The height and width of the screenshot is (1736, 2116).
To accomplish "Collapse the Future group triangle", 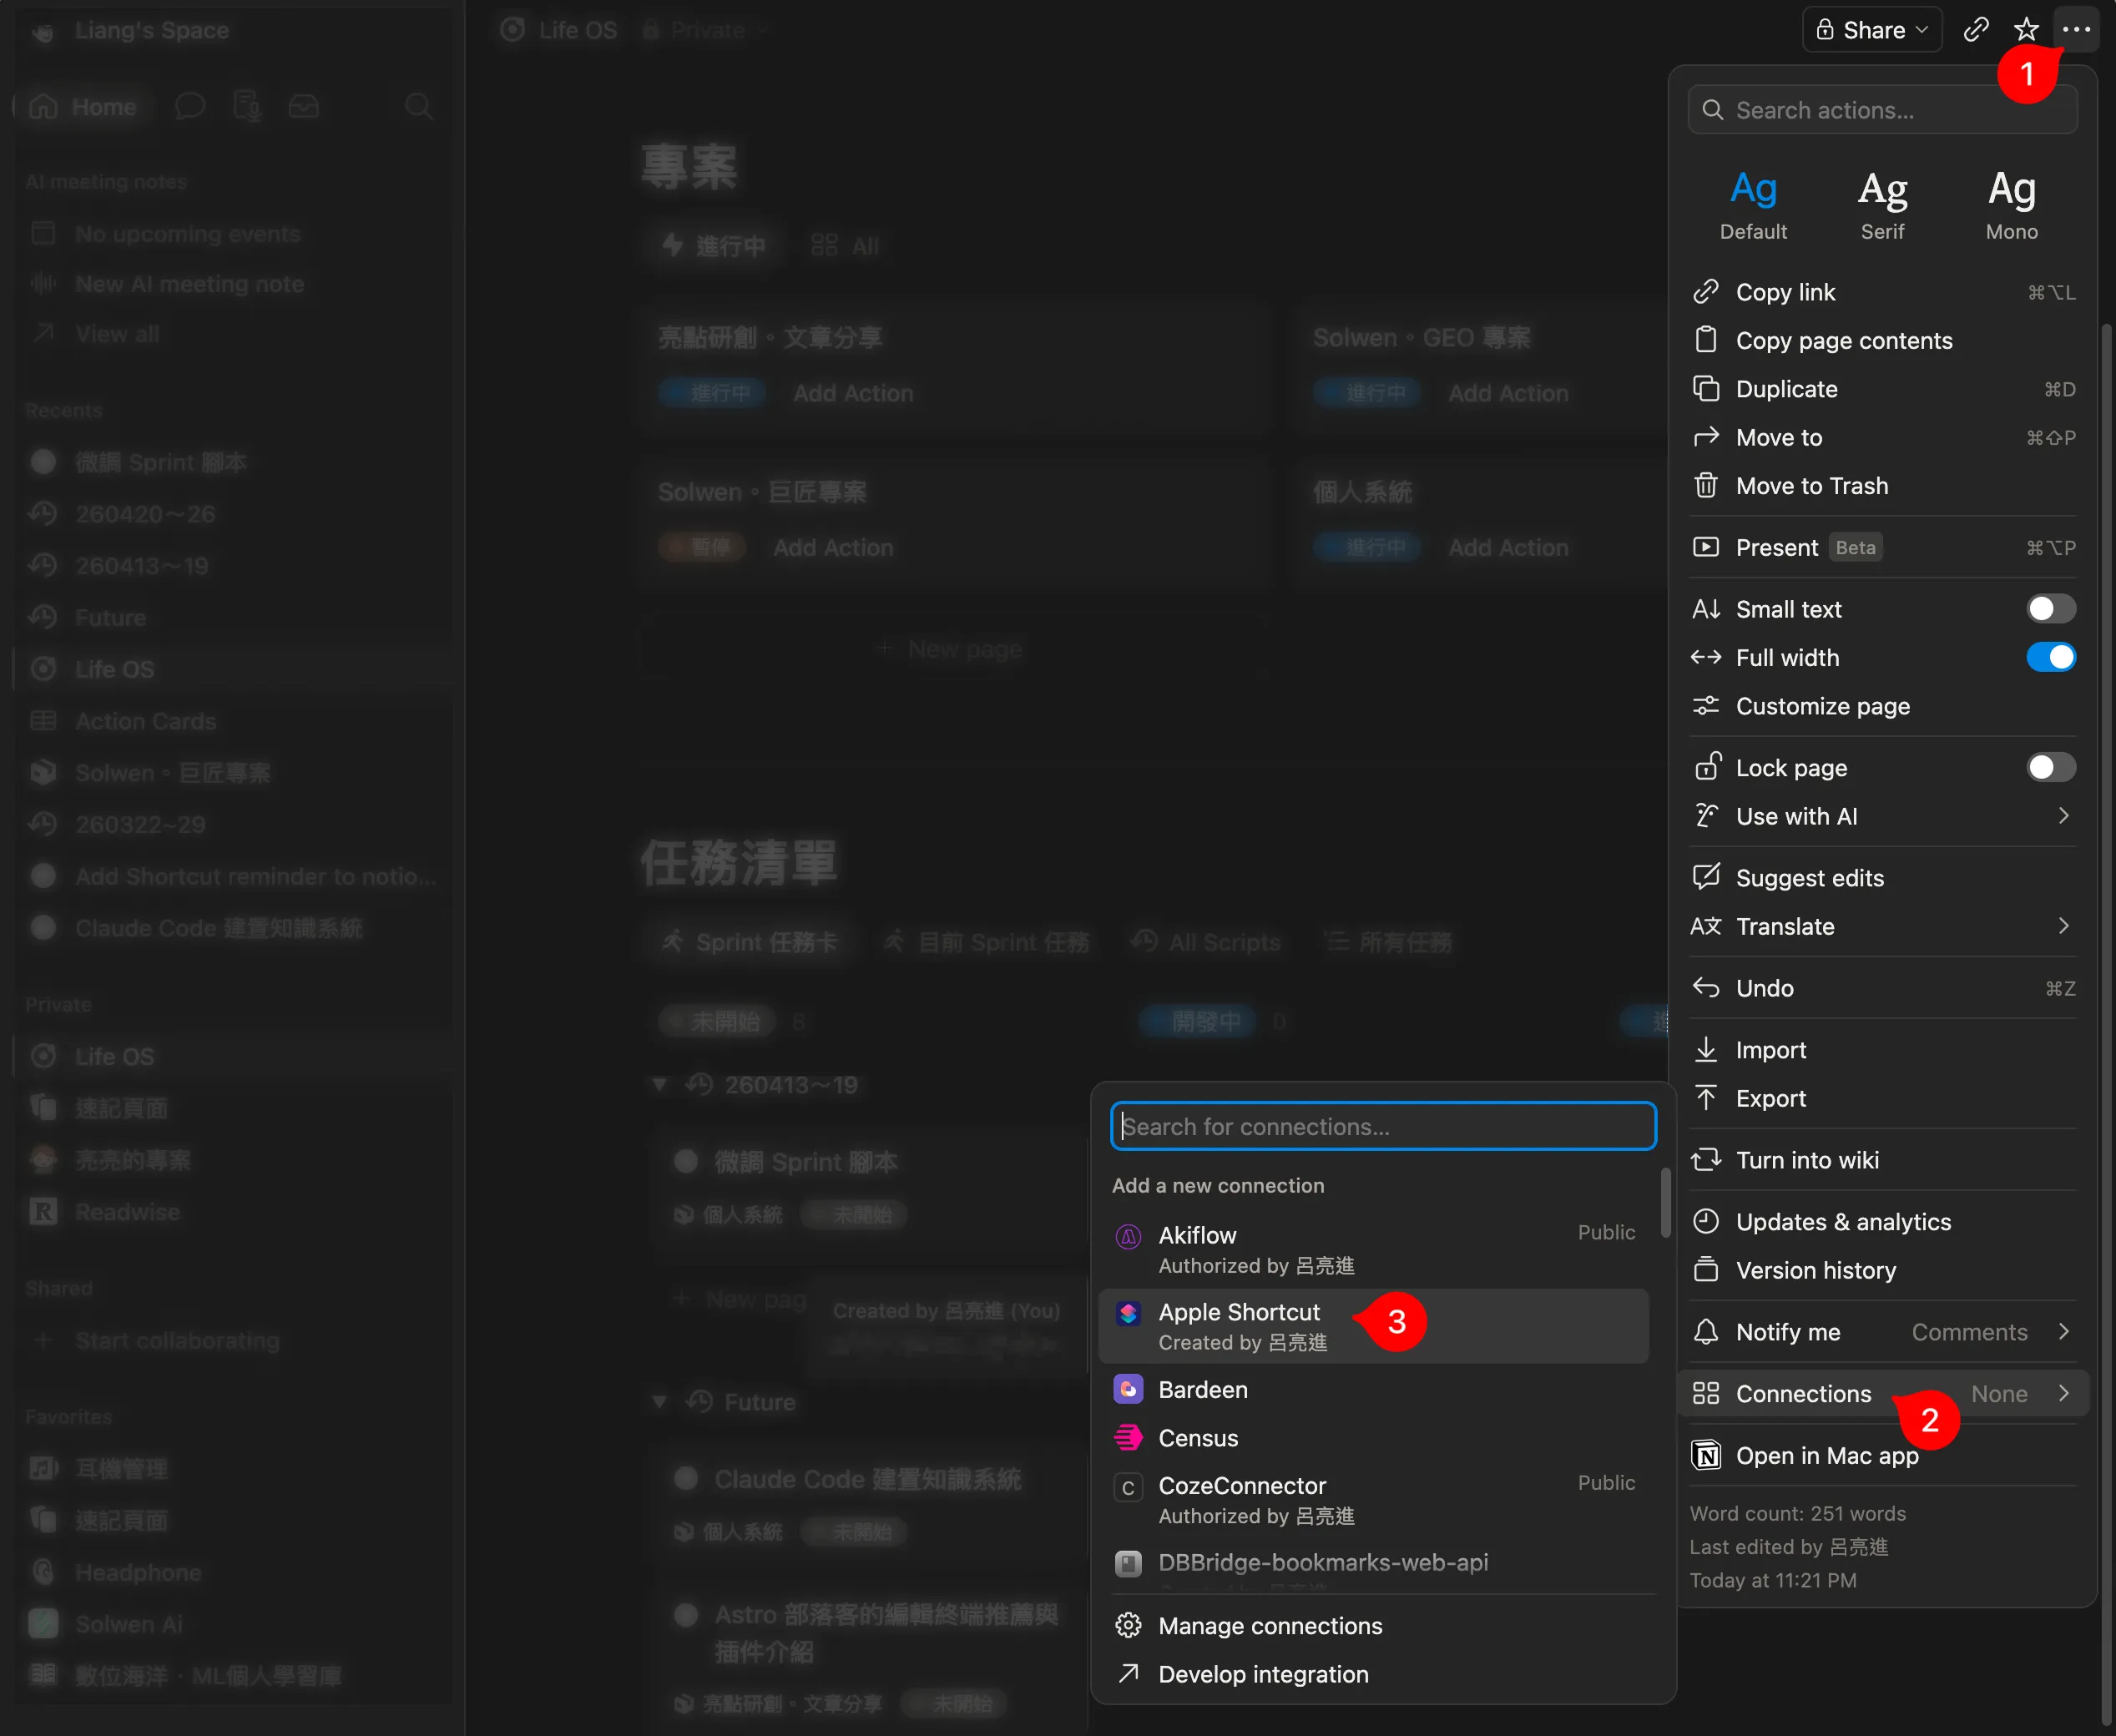I will coord(659,1401).
